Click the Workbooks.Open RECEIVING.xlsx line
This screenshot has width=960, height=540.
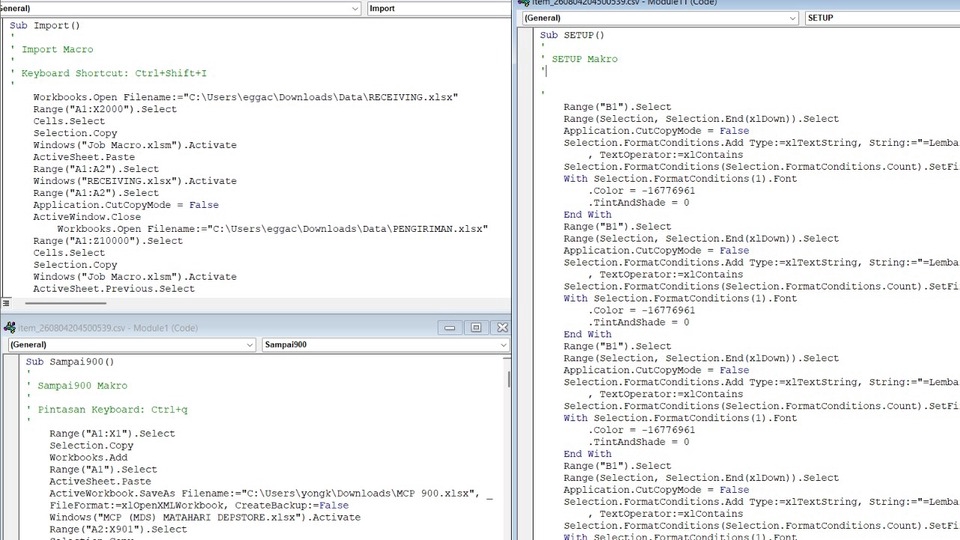pyautogui.click(x=246, y=97)
